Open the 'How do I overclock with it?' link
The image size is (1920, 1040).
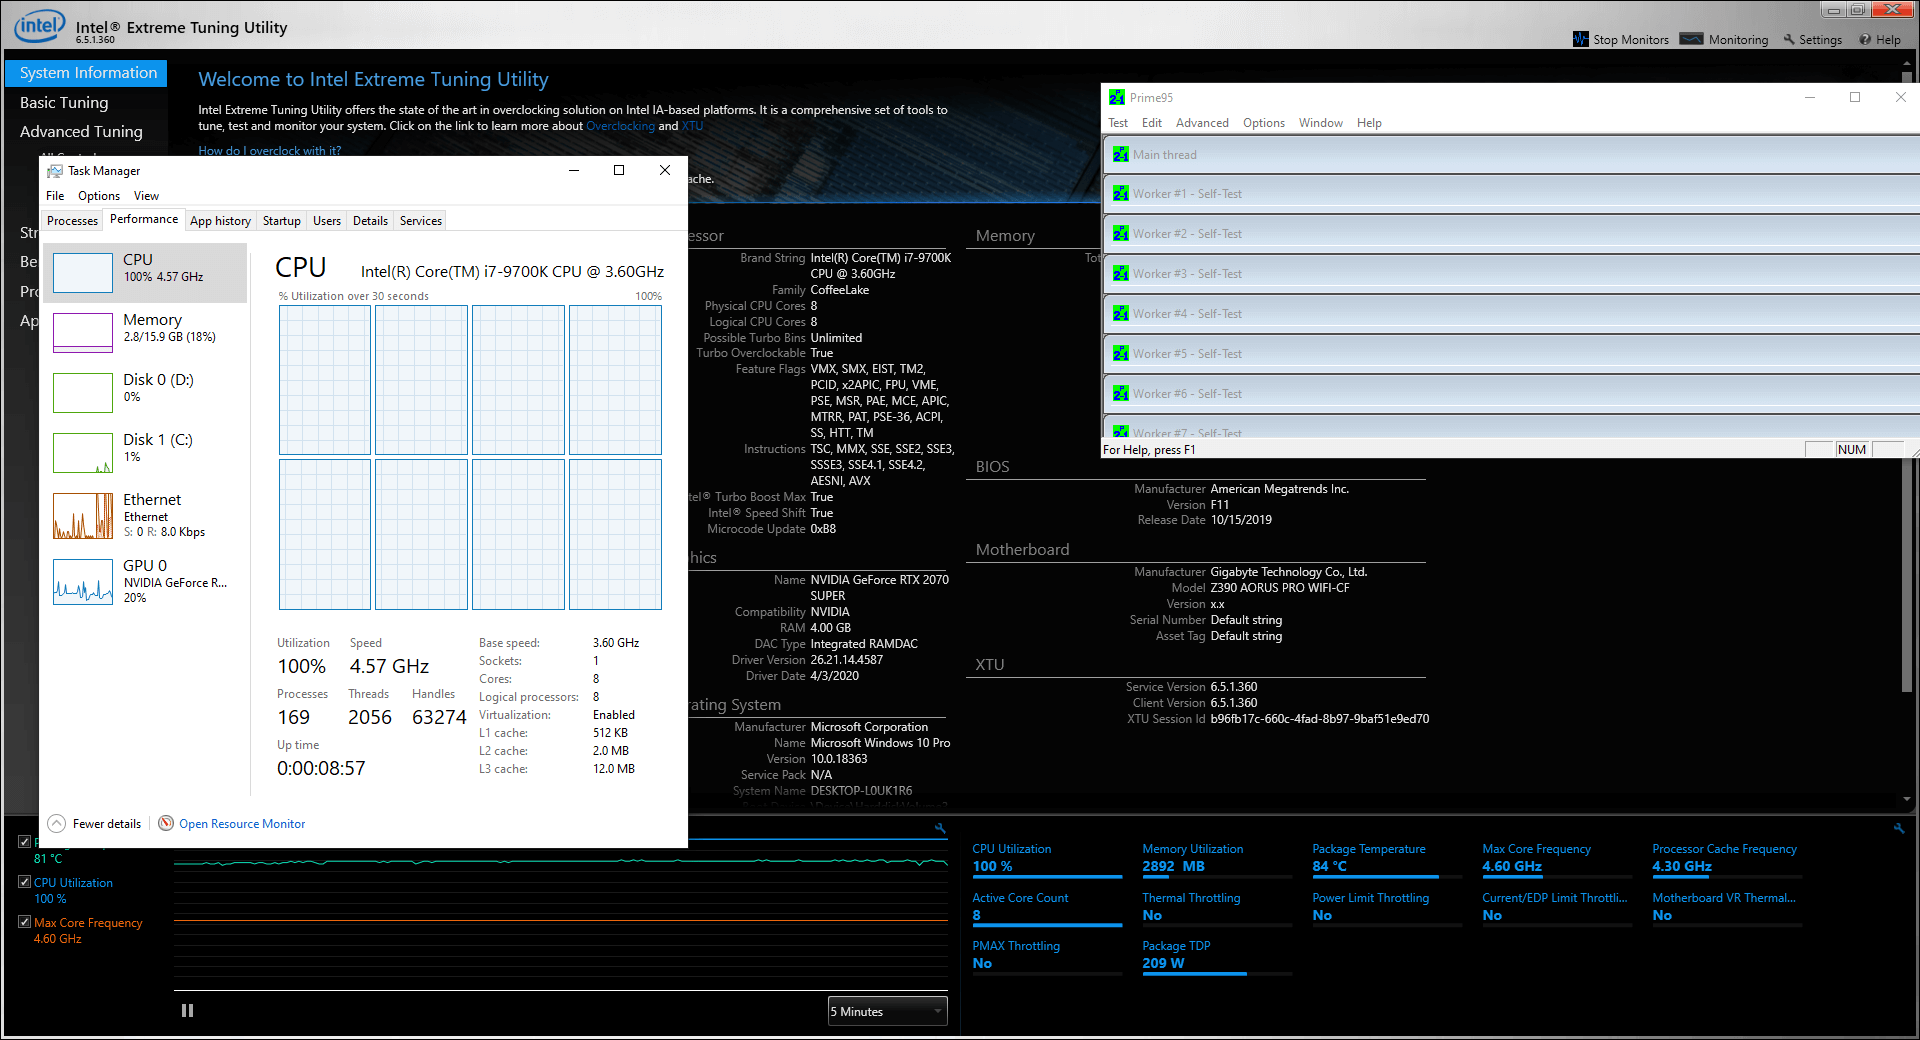click(269, 151)
